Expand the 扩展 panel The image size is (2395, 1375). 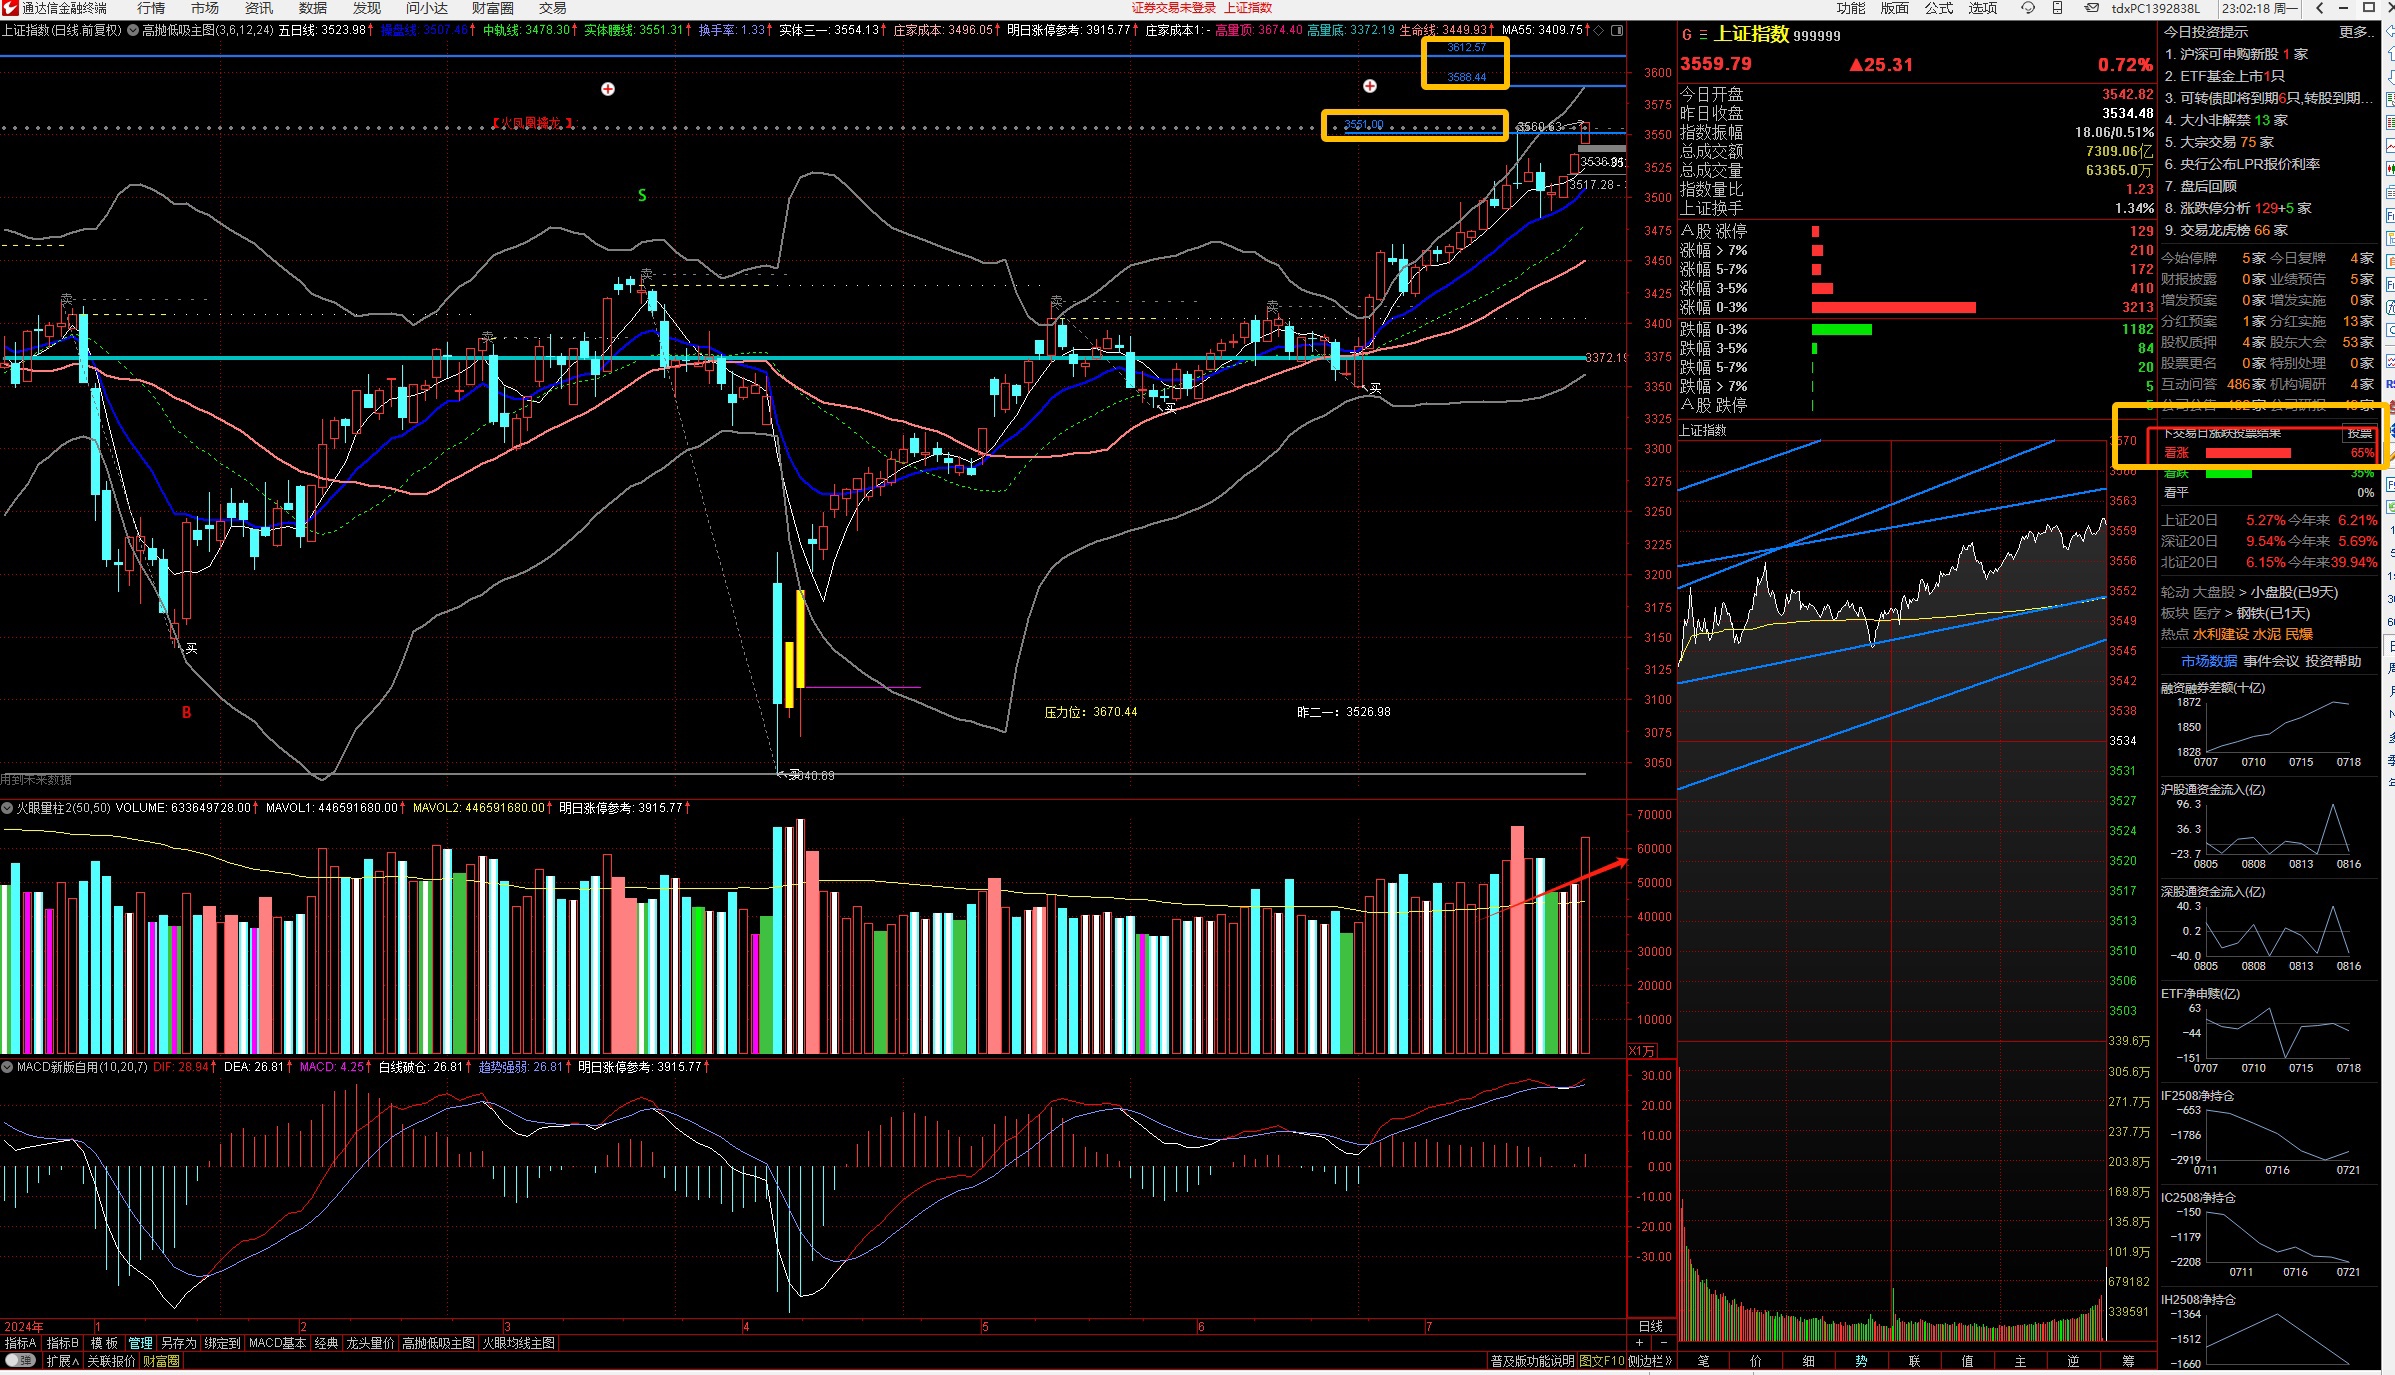click(x=62, y=1361)
